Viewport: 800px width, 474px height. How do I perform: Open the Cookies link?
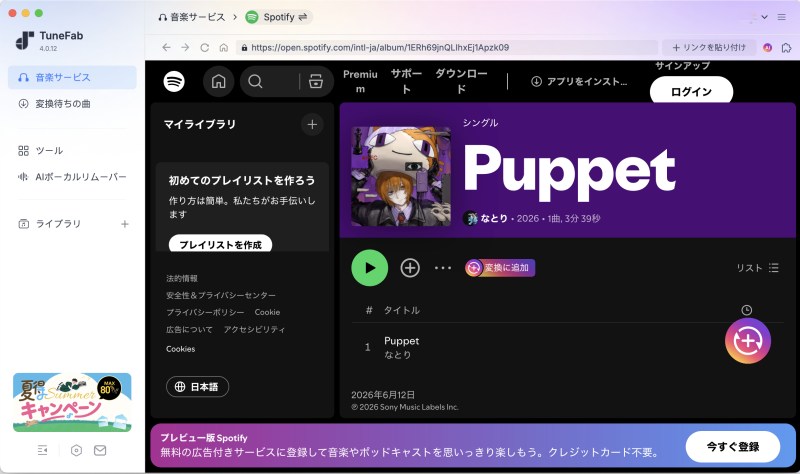pos(181,349)
